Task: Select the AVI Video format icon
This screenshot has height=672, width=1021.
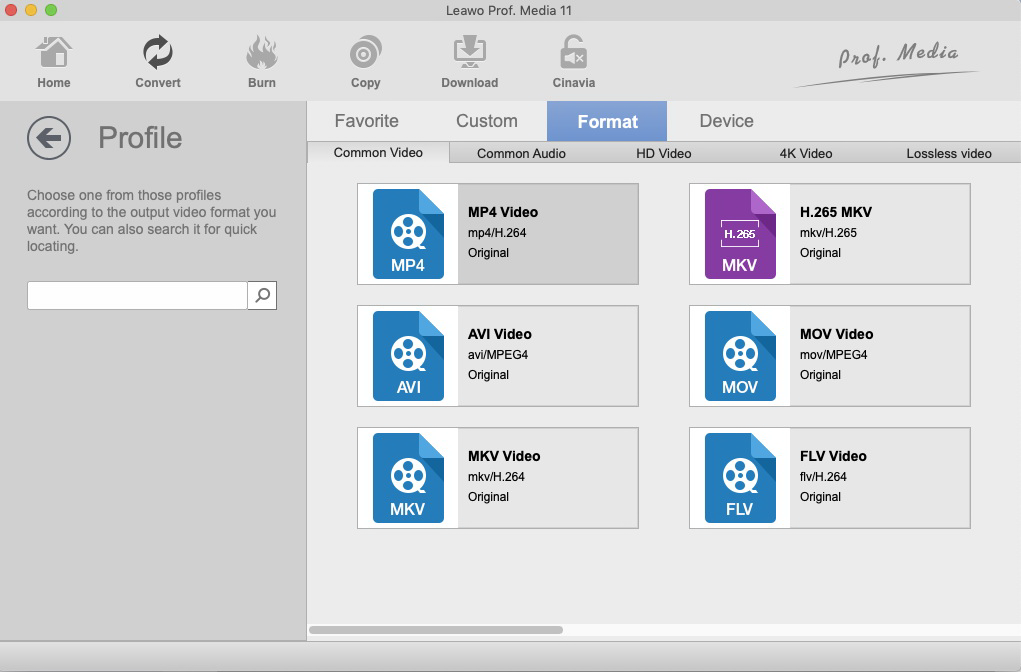Action: 408,356
